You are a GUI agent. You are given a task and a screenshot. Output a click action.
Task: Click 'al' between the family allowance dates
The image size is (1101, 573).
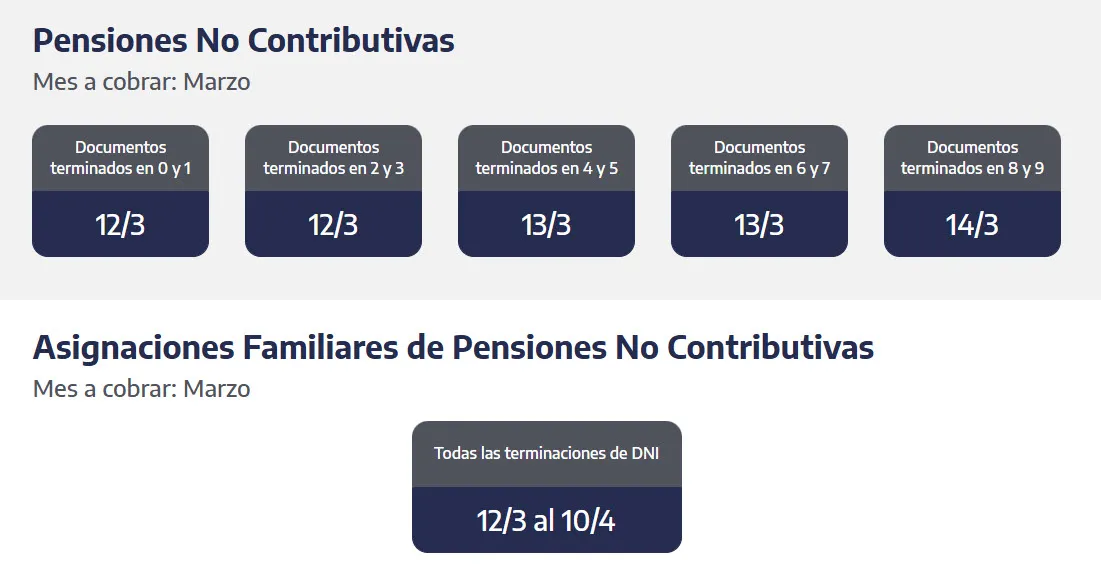point(545,521)
